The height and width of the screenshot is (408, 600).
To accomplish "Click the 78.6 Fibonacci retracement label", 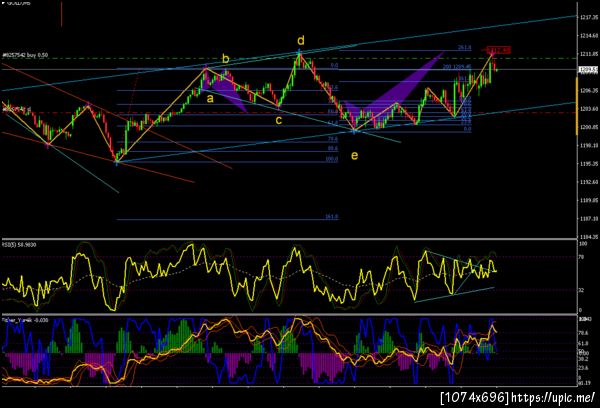I will 333,139.
